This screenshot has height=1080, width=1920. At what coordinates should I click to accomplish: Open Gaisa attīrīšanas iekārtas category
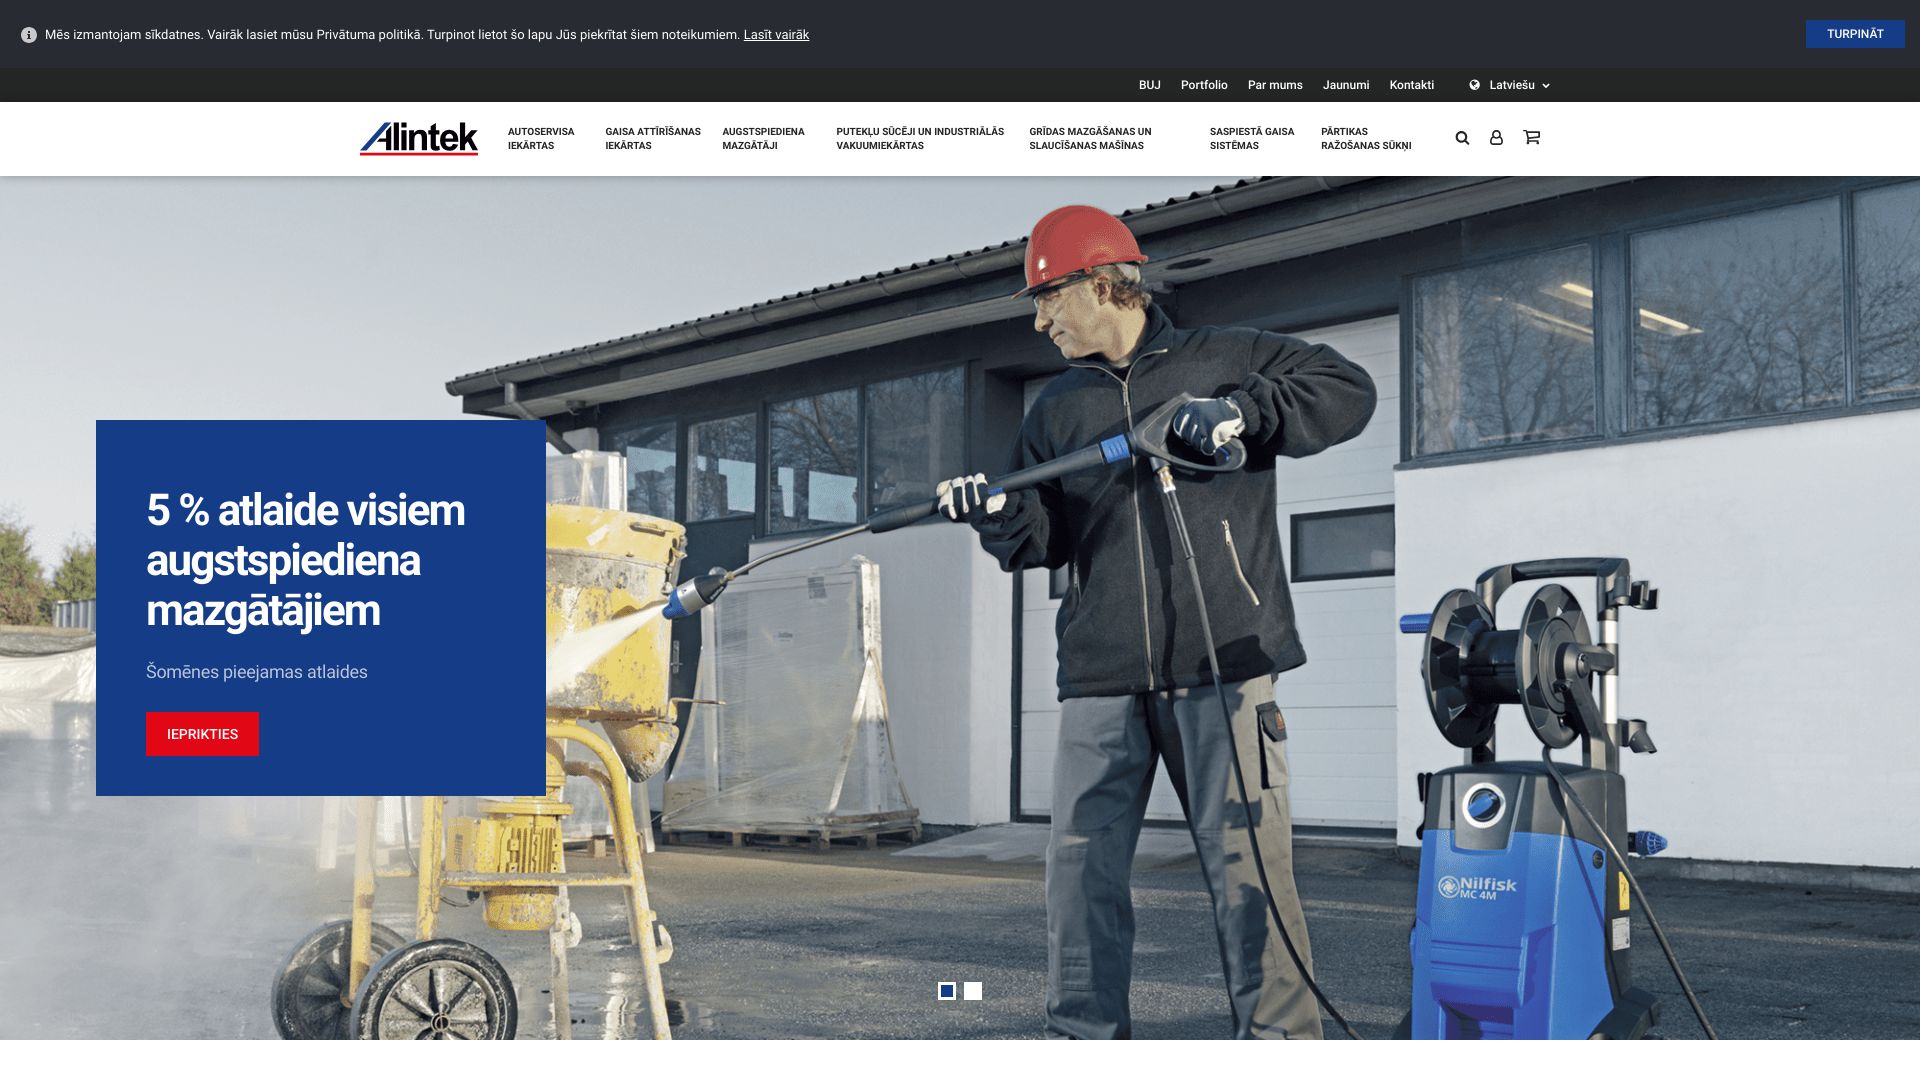652,139
